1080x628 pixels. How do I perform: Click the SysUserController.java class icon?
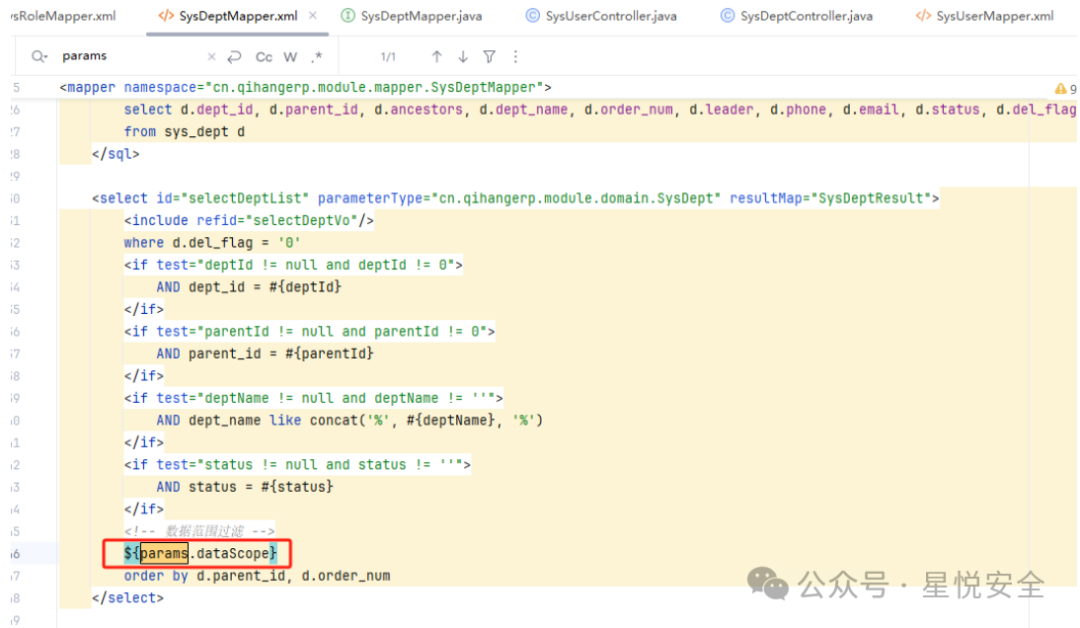click(x=532, y=15)
